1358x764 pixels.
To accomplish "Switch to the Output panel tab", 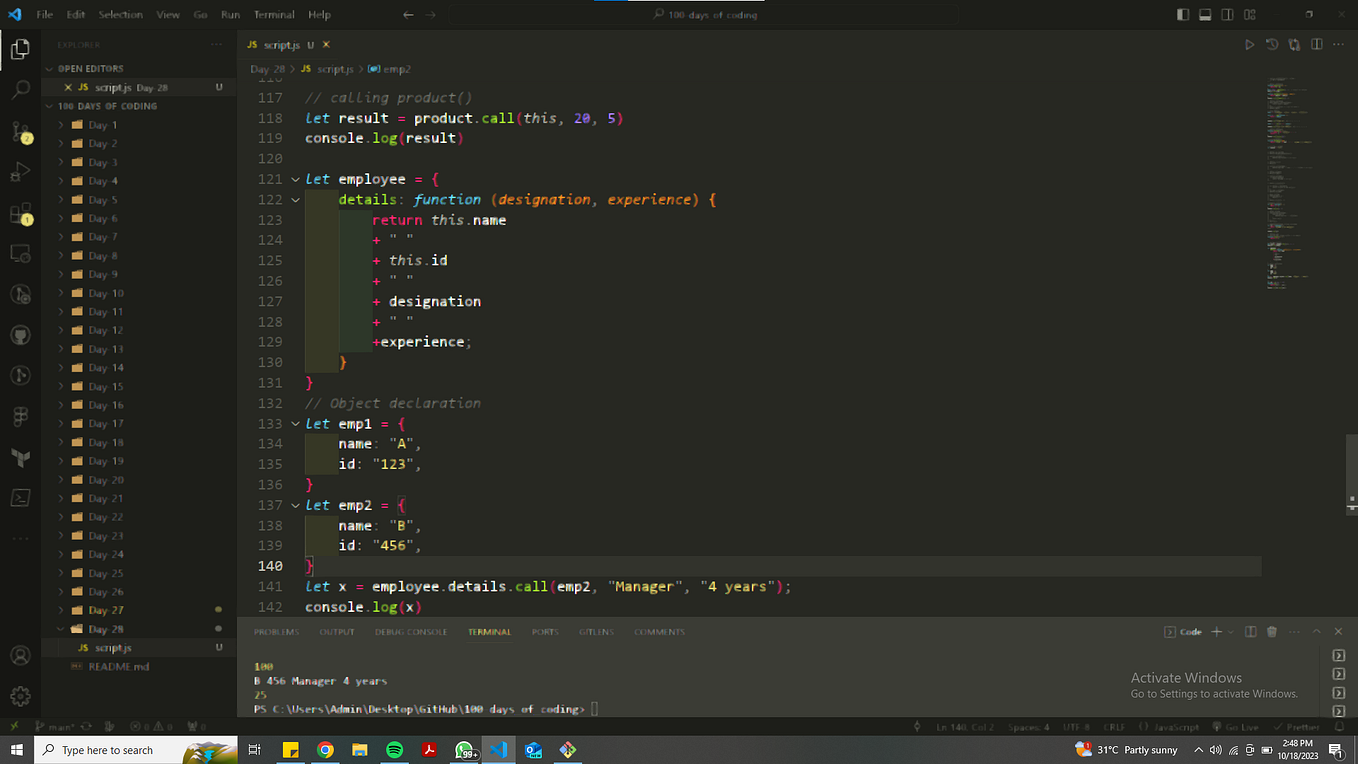I will coord(337,632).
